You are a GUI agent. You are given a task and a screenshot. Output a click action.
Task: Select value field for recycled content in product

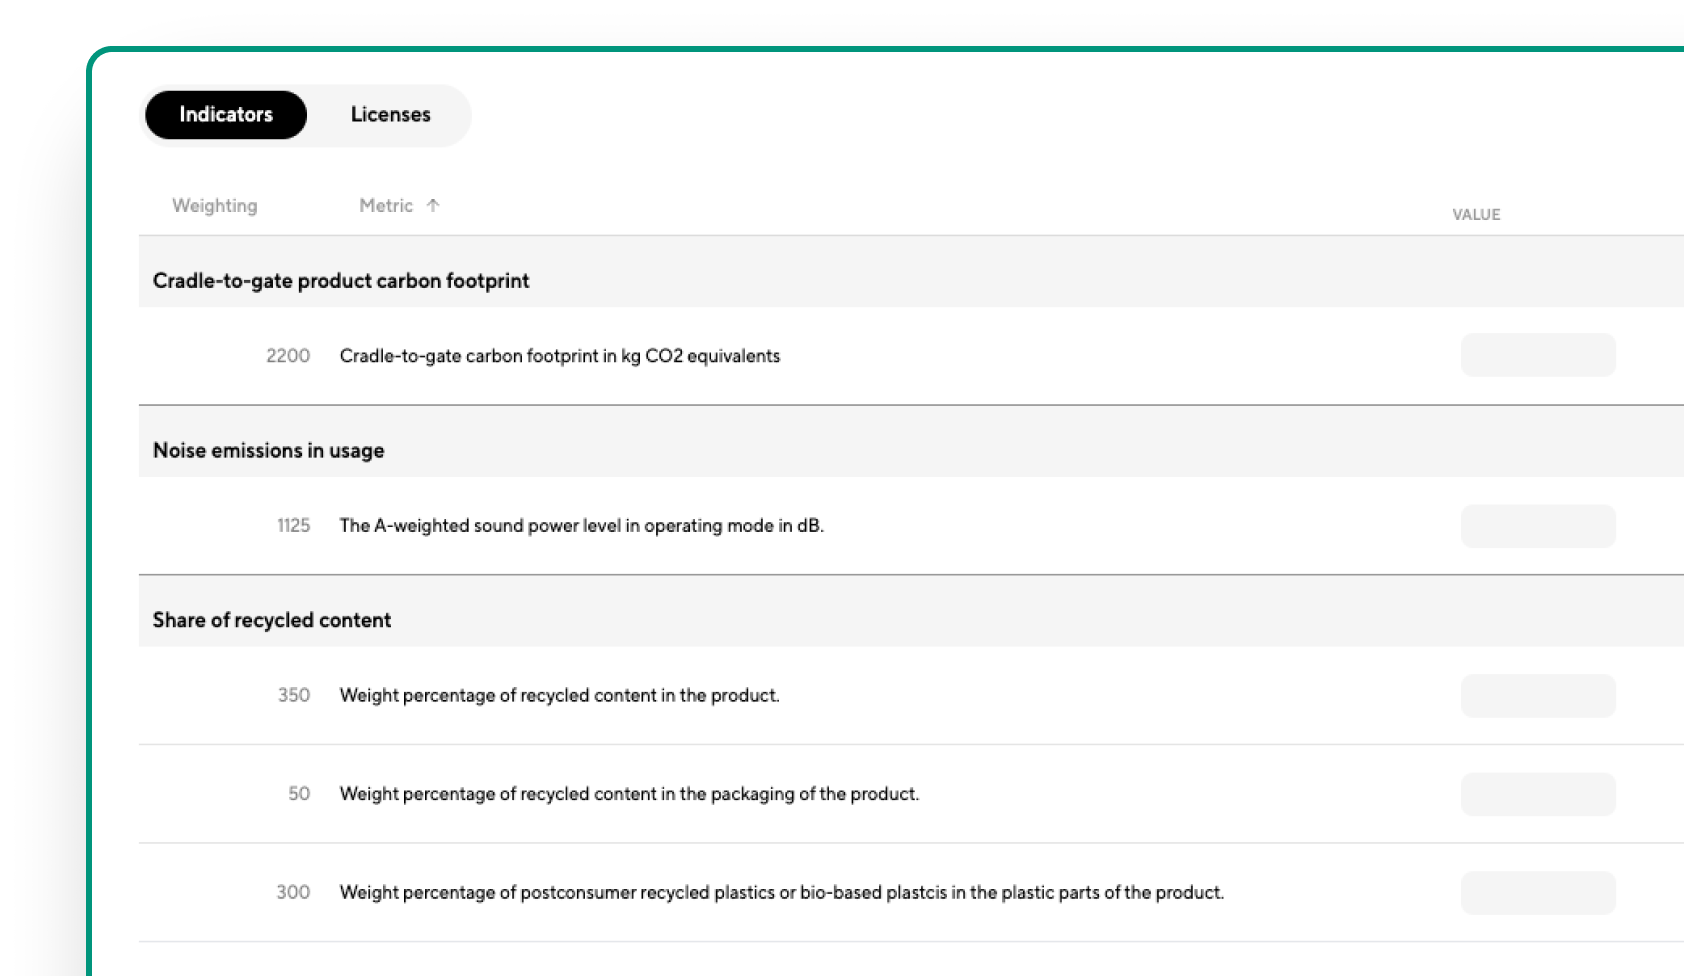click(1538, 696)
